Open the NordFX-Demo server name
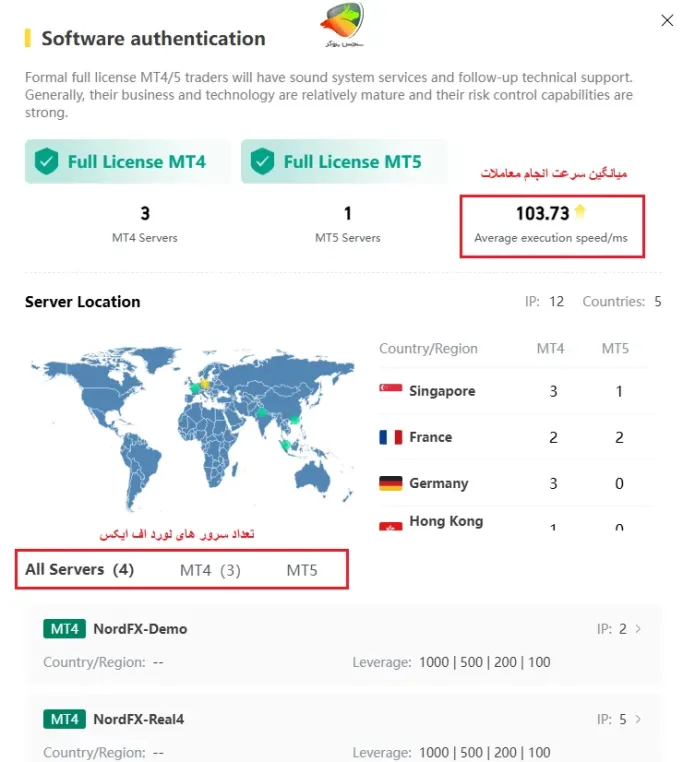Screen dimensions: 683x762 140,629
